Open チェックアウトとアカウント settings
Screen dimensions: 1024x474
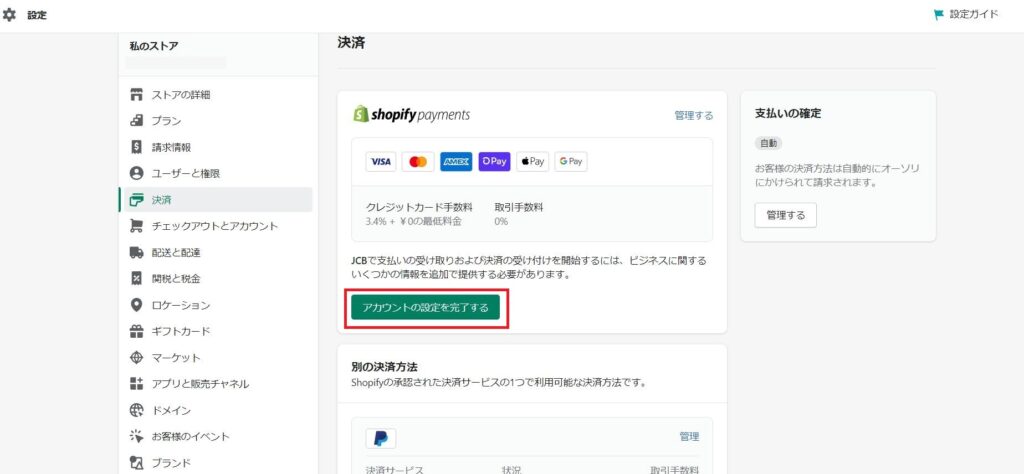pos(216,226)
